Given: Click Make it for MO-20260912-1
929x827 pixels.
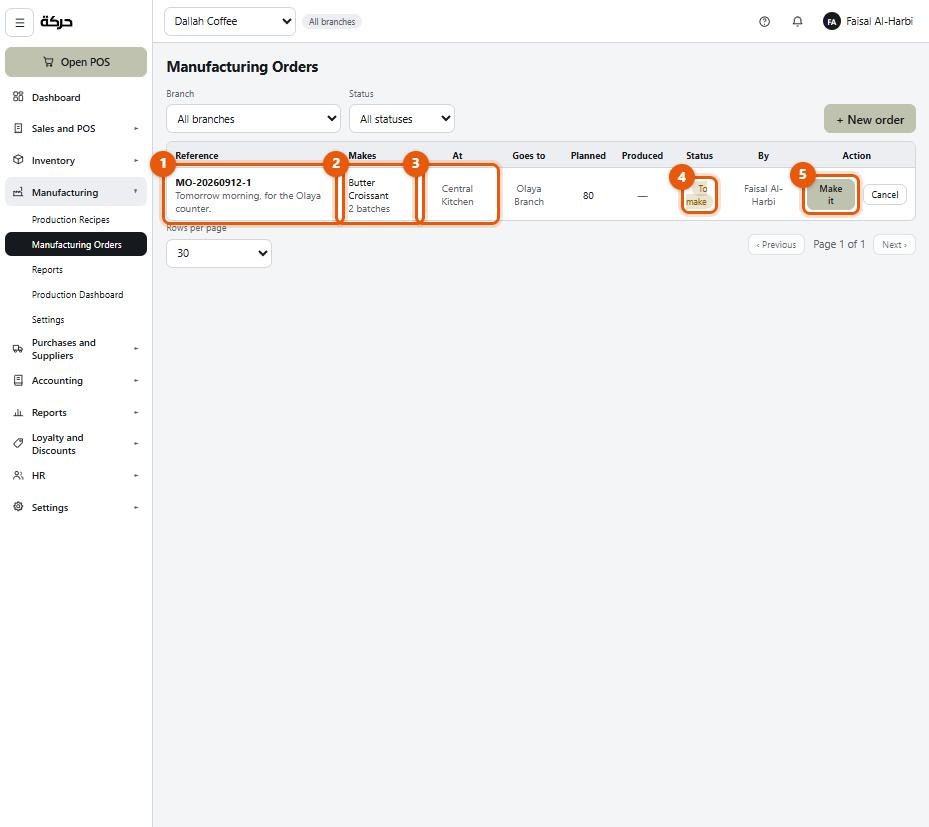Looking at the screenshot, I should [x=831, y=194].
